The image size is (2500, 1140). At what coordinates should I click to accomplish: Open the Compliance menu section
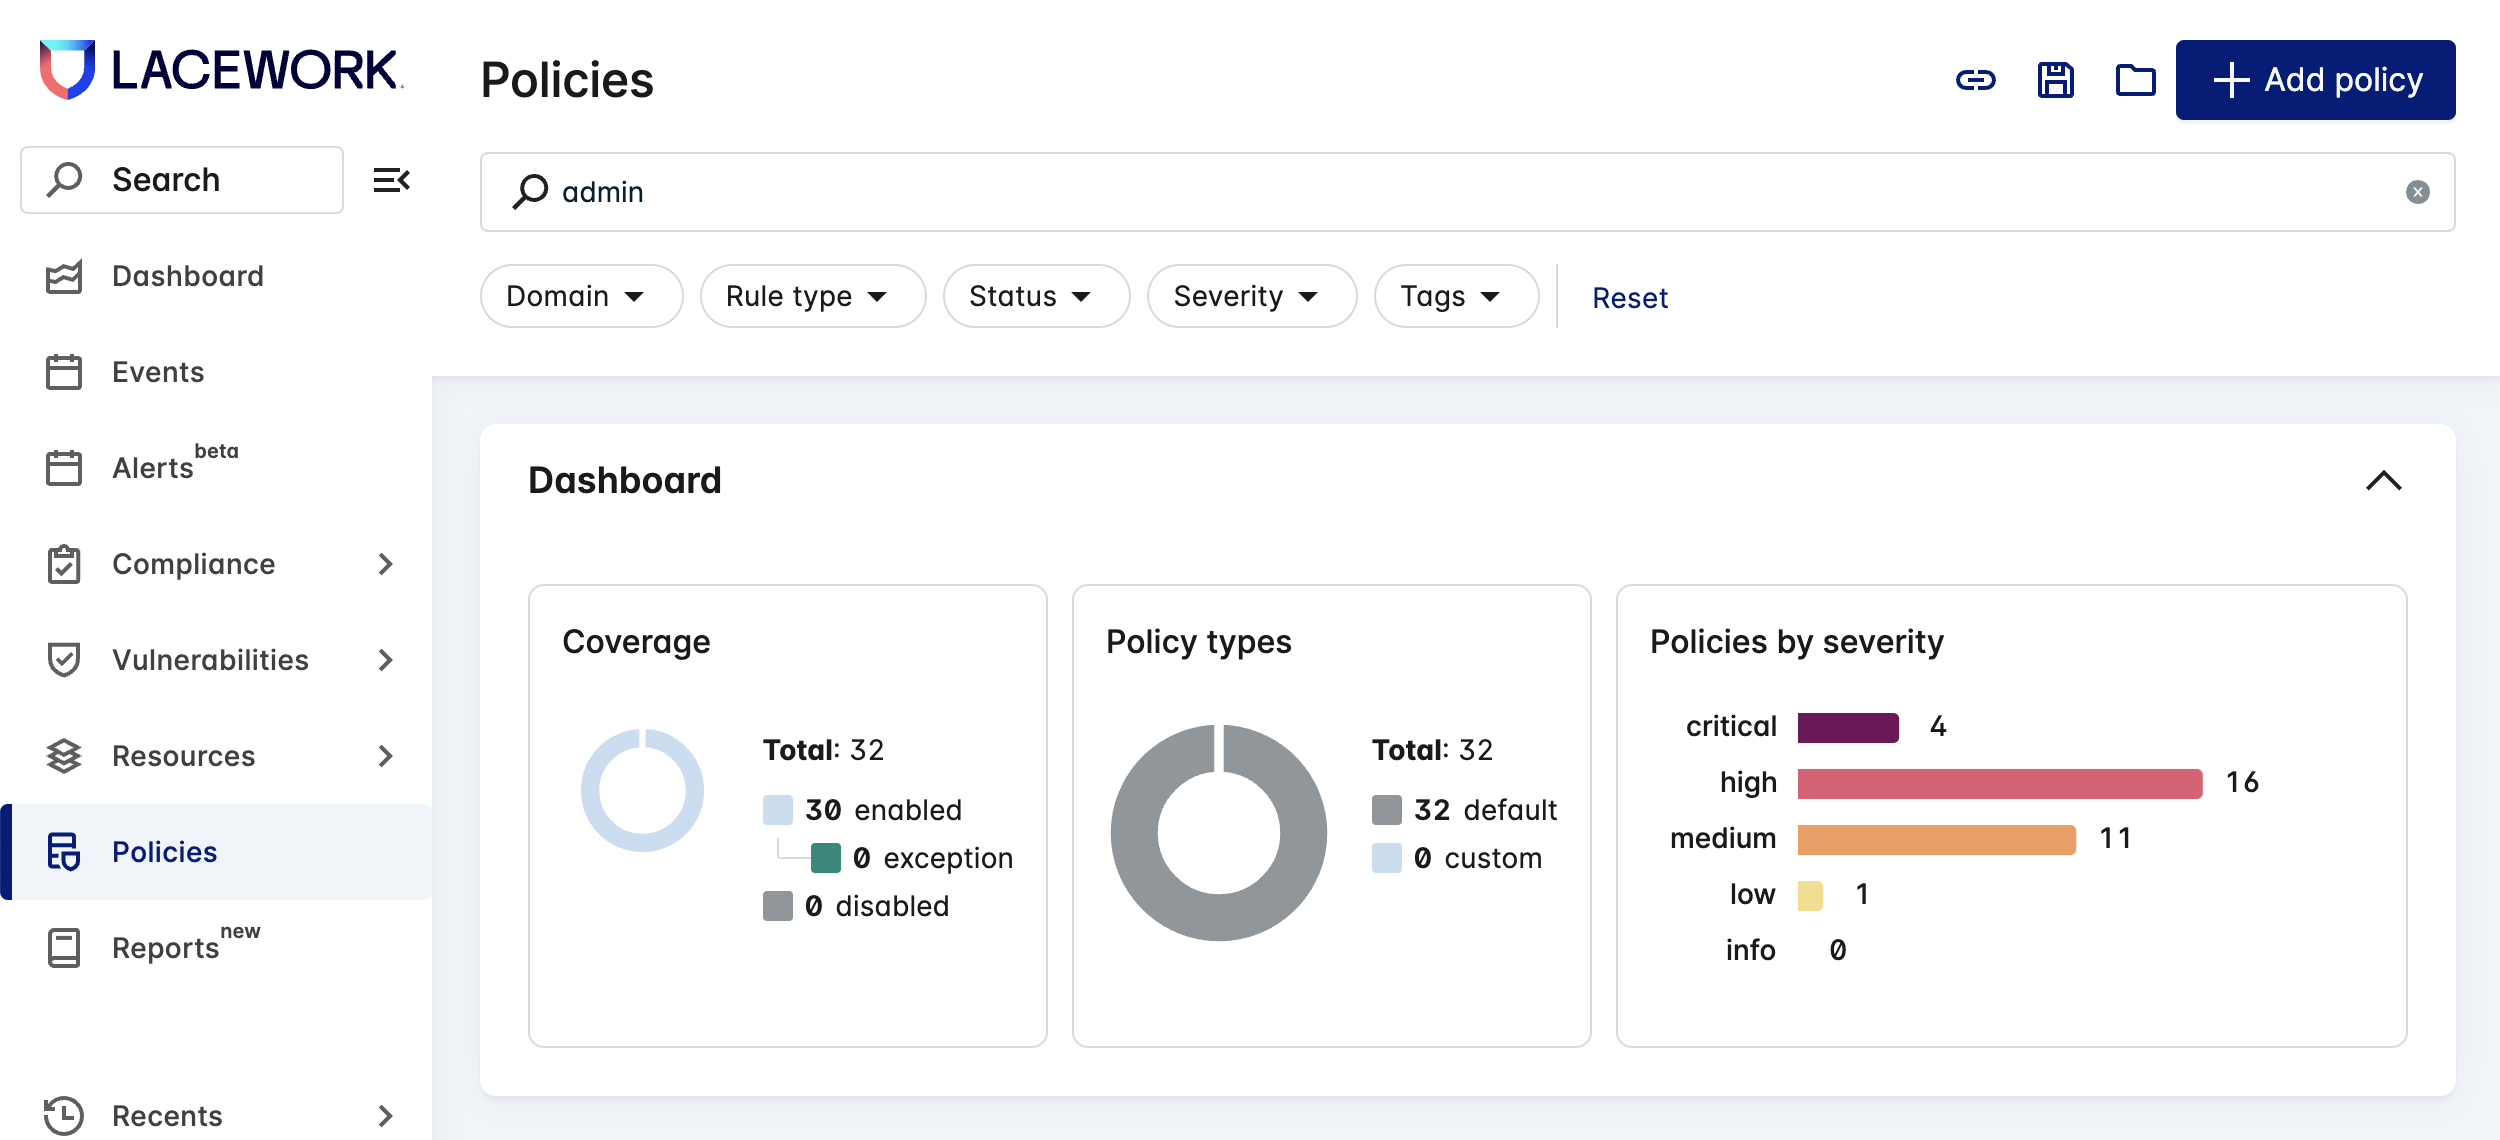pos(194,563)
